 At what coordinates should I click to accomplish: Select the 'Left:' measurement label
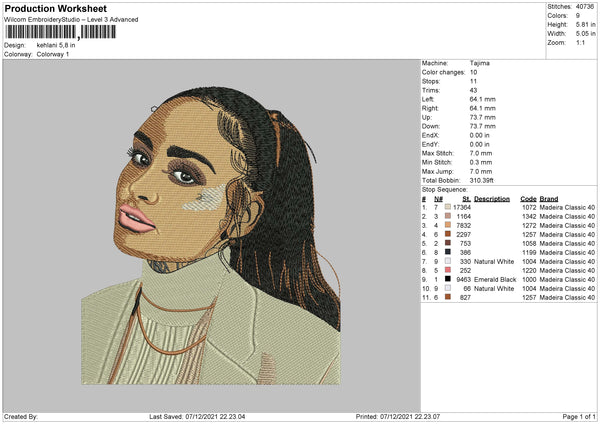click(428, 99)
